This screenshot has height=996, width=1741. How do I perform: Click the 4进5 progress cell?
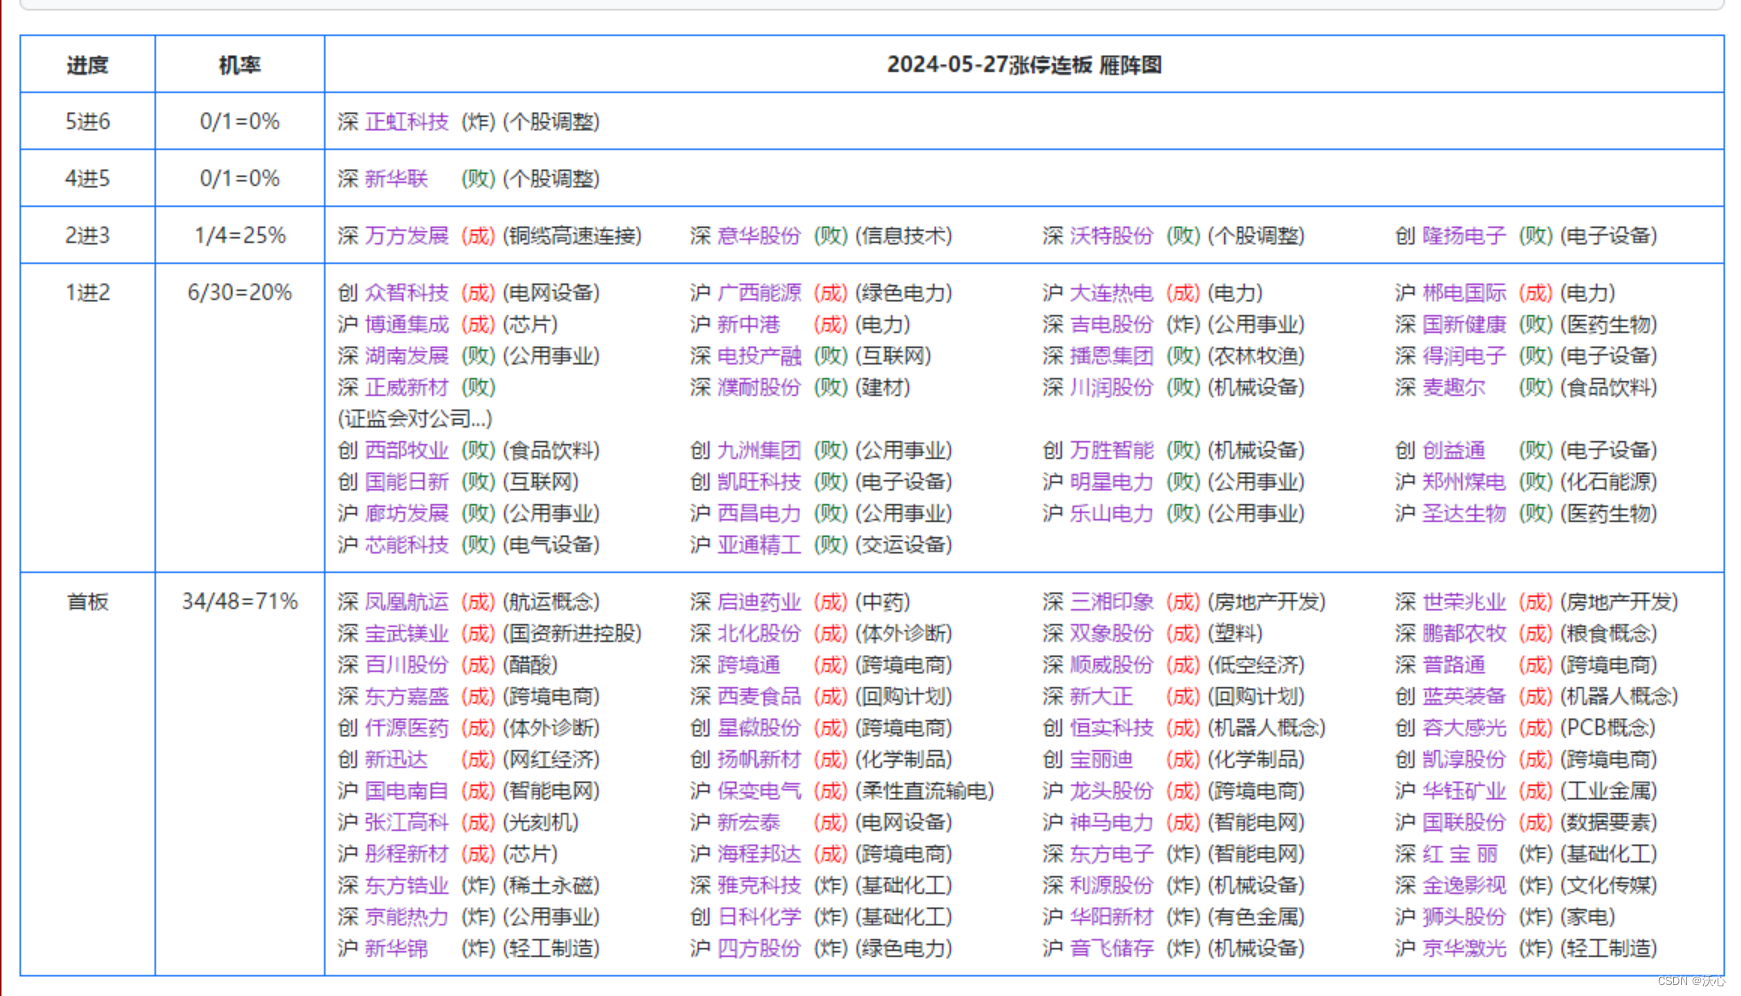88,179
